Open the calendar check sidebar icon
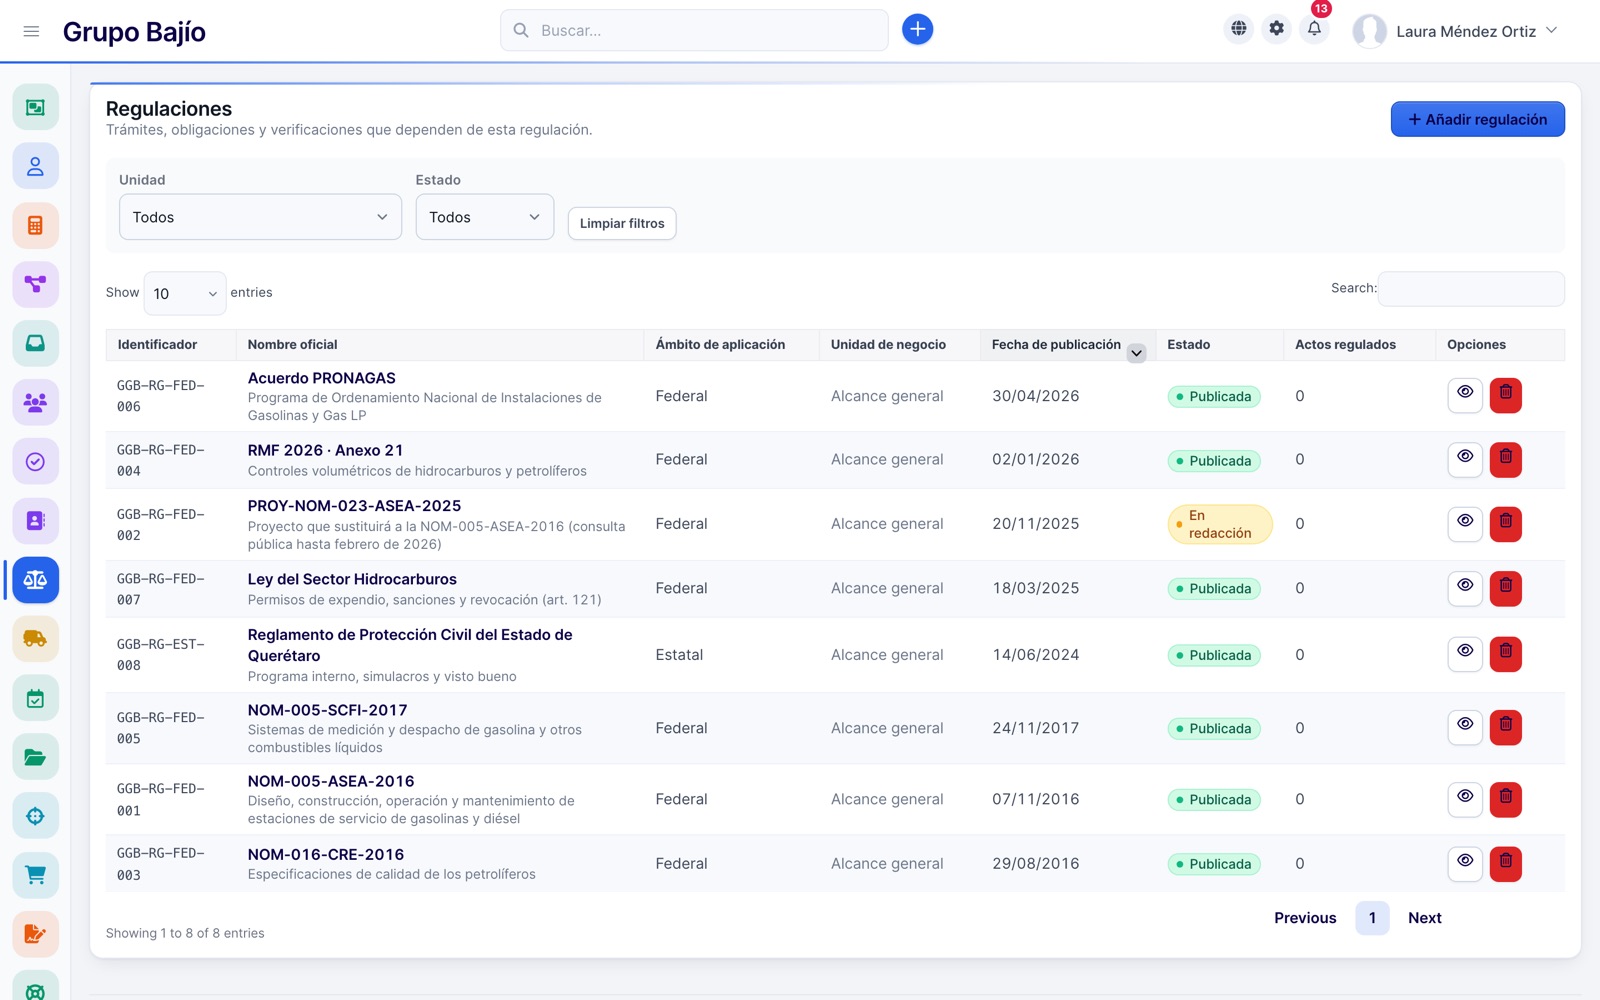 coord(35,698)
